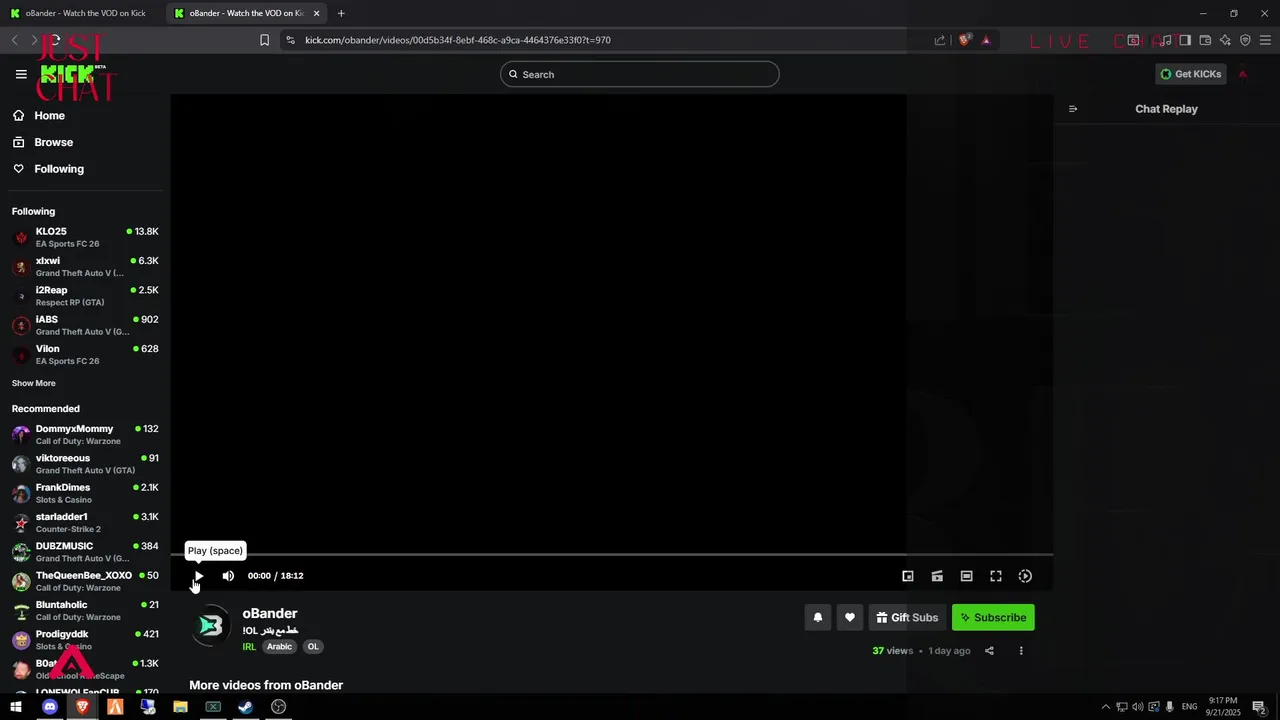Open the IRL category link
The image size is (1280, 720).
click(x=249, y=647)
